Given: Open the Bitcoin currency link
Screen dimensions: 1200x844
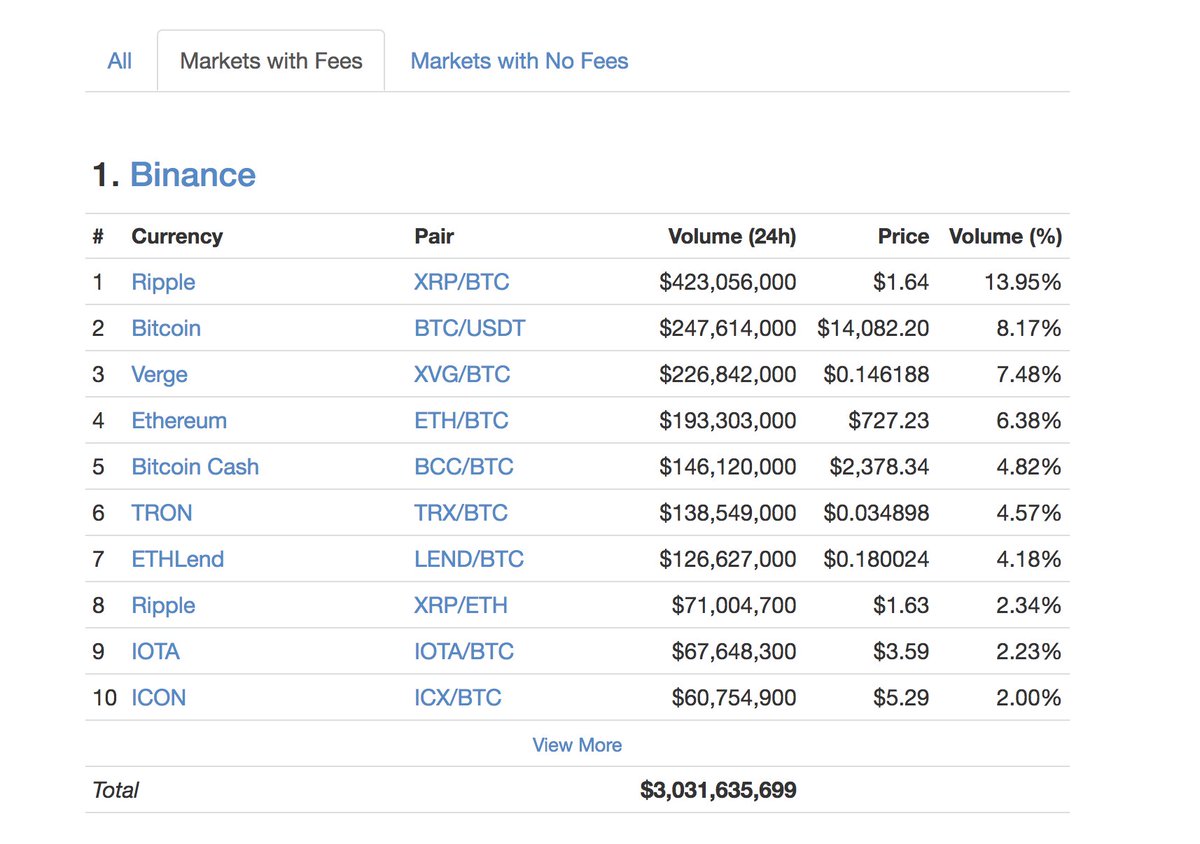Looking at the screenshot, I should (x=166, y=328).
